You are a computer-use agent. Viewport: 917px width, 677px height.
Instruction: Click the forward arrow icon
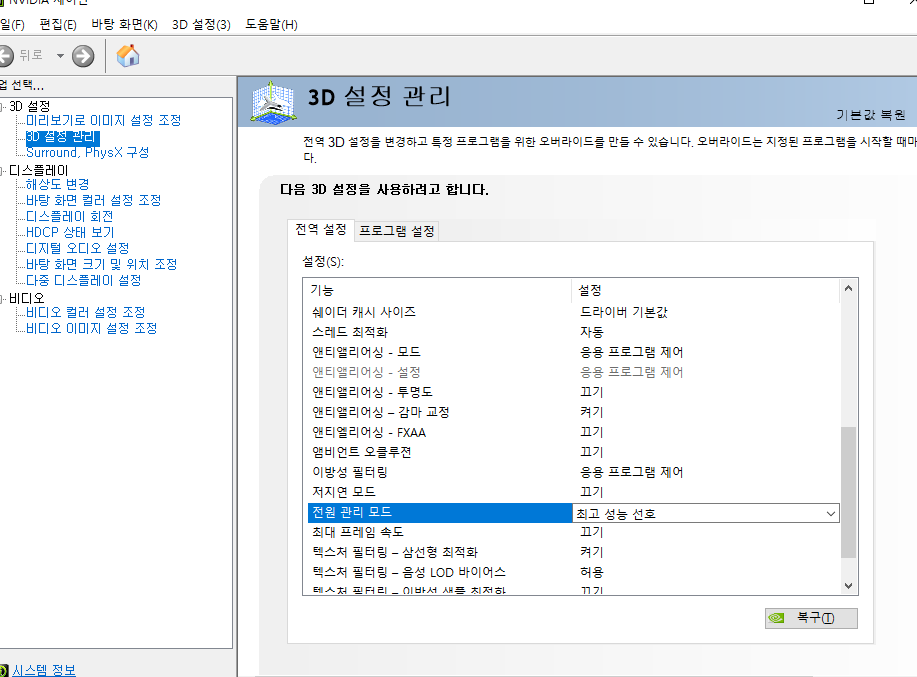[83, 56]
